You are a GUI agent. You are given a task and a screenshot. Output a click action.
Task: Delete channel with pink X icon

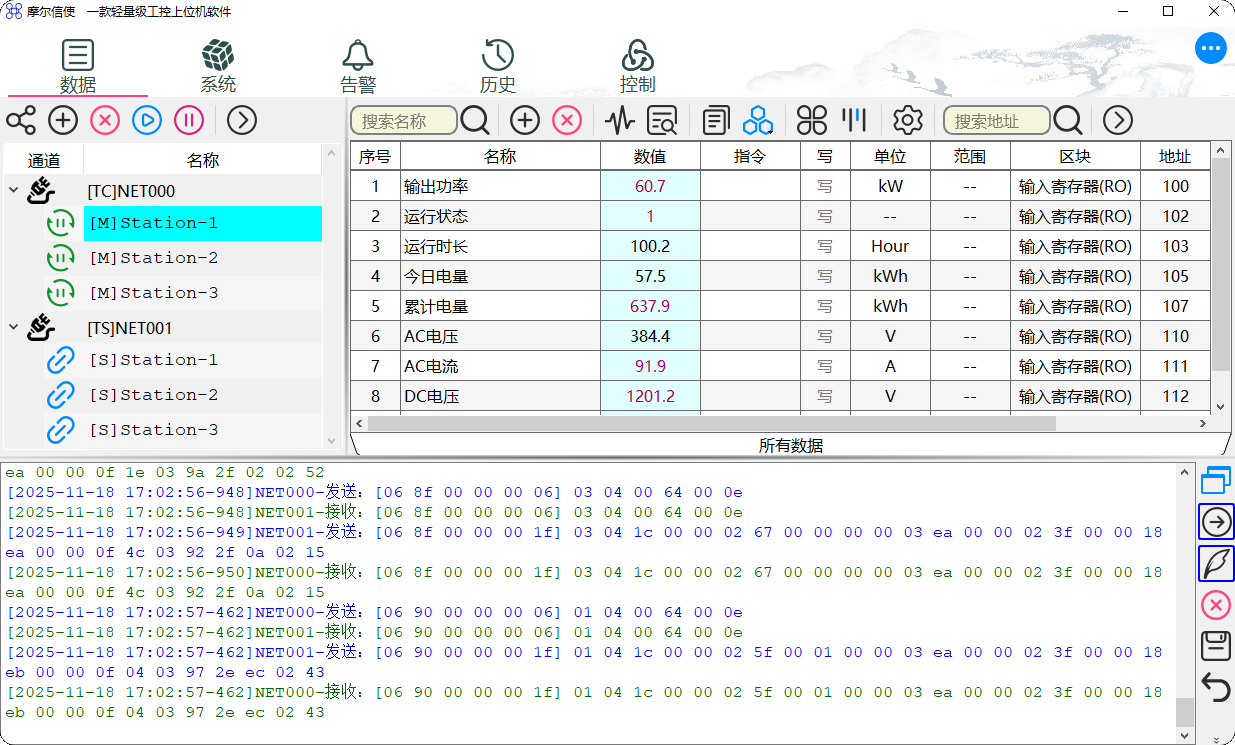(105, 121)
